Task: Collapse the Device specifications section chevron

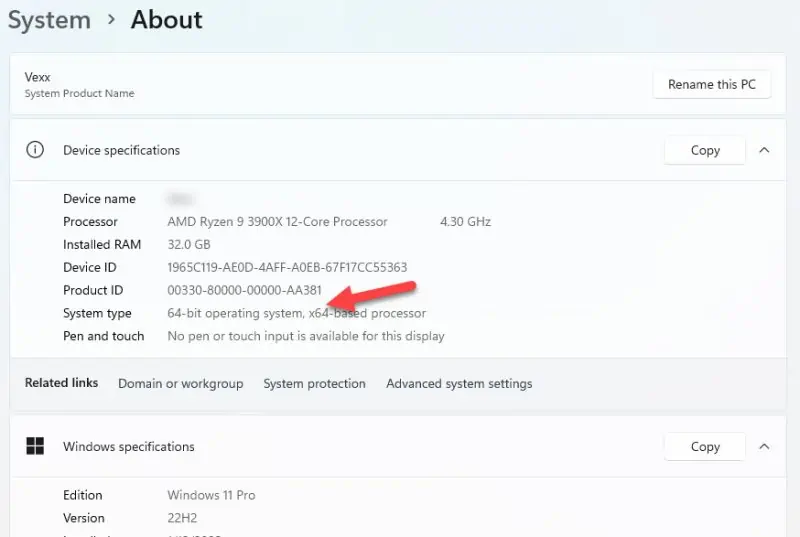Action: (x=764, y=150)
